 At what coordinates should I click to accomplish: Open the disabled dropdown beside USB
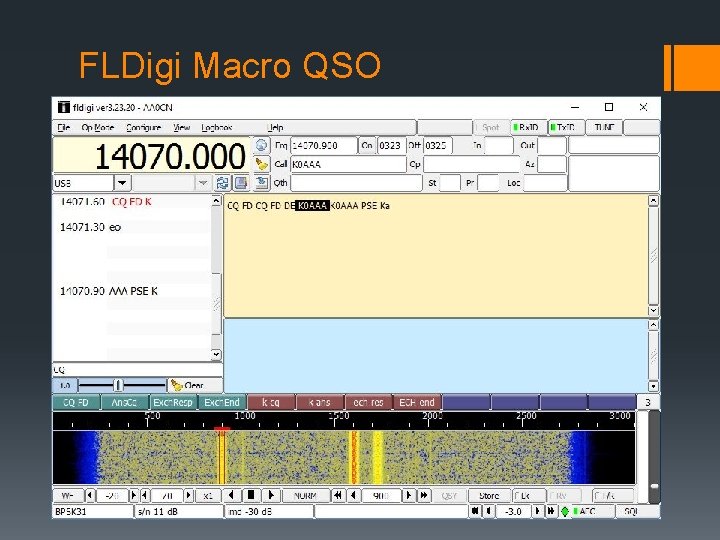(202, 183)
